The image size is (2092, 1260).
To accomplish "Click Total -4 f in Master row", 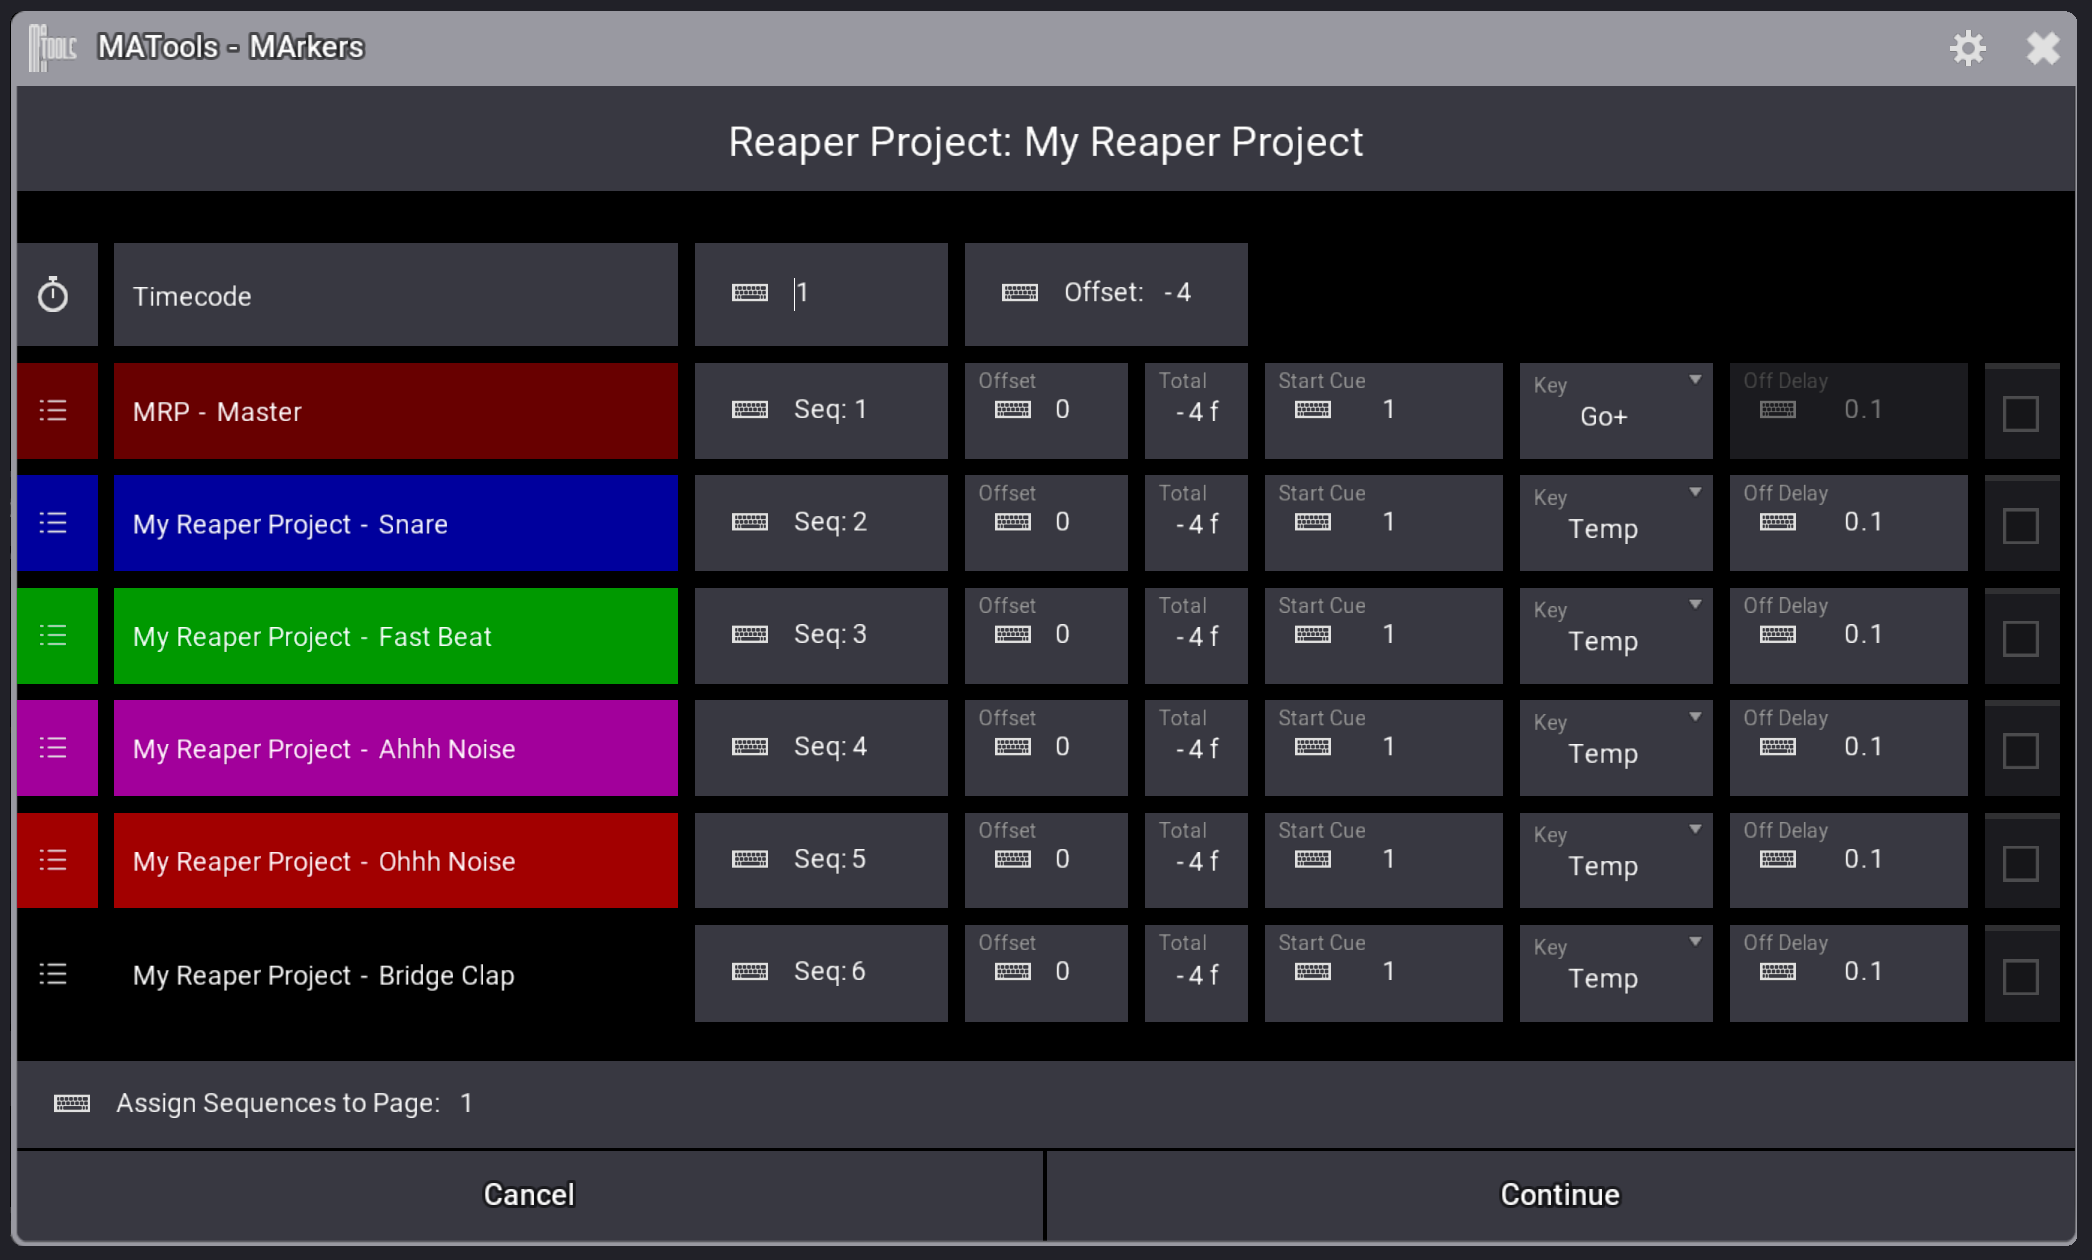I will pyautogui.click(x=1196, y=411).
